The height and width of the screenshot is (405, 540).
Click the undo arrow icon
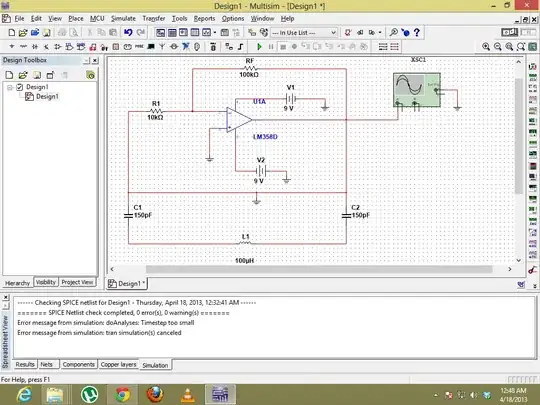[128, 32]
